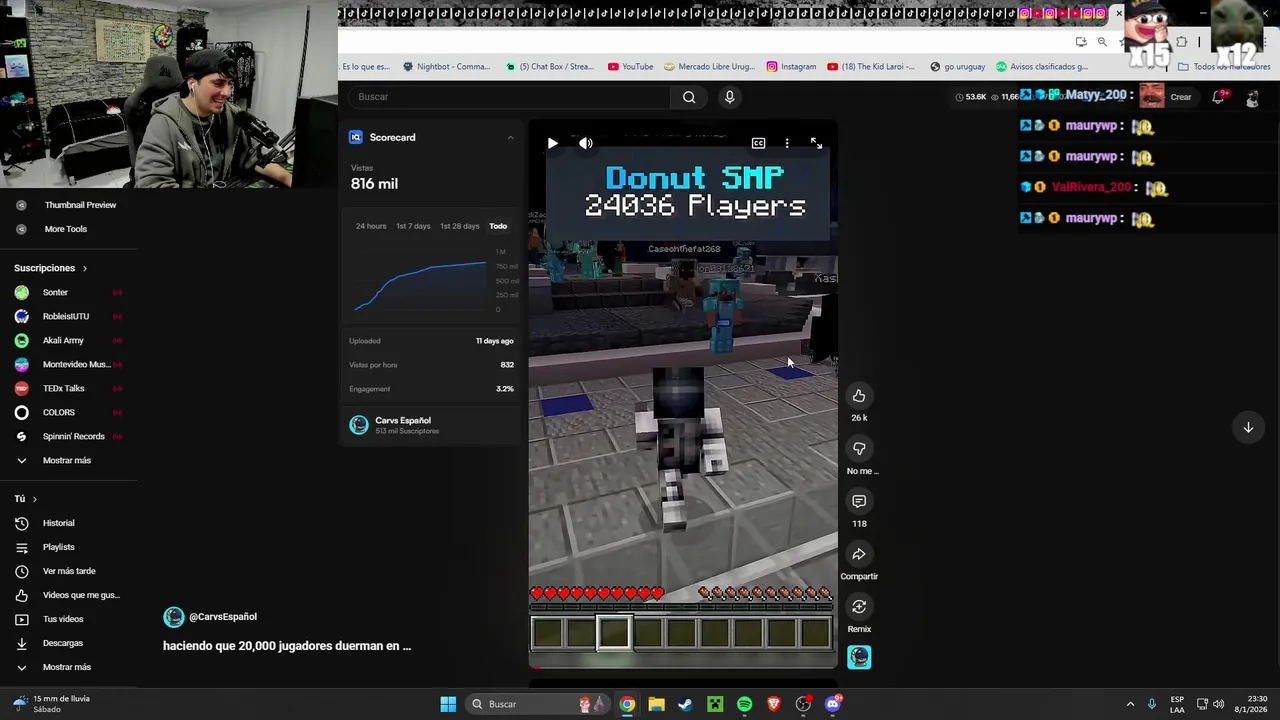Play the Donut SMP short video
The height and width of the screenshot is (720, 1280).
point(552,143)
